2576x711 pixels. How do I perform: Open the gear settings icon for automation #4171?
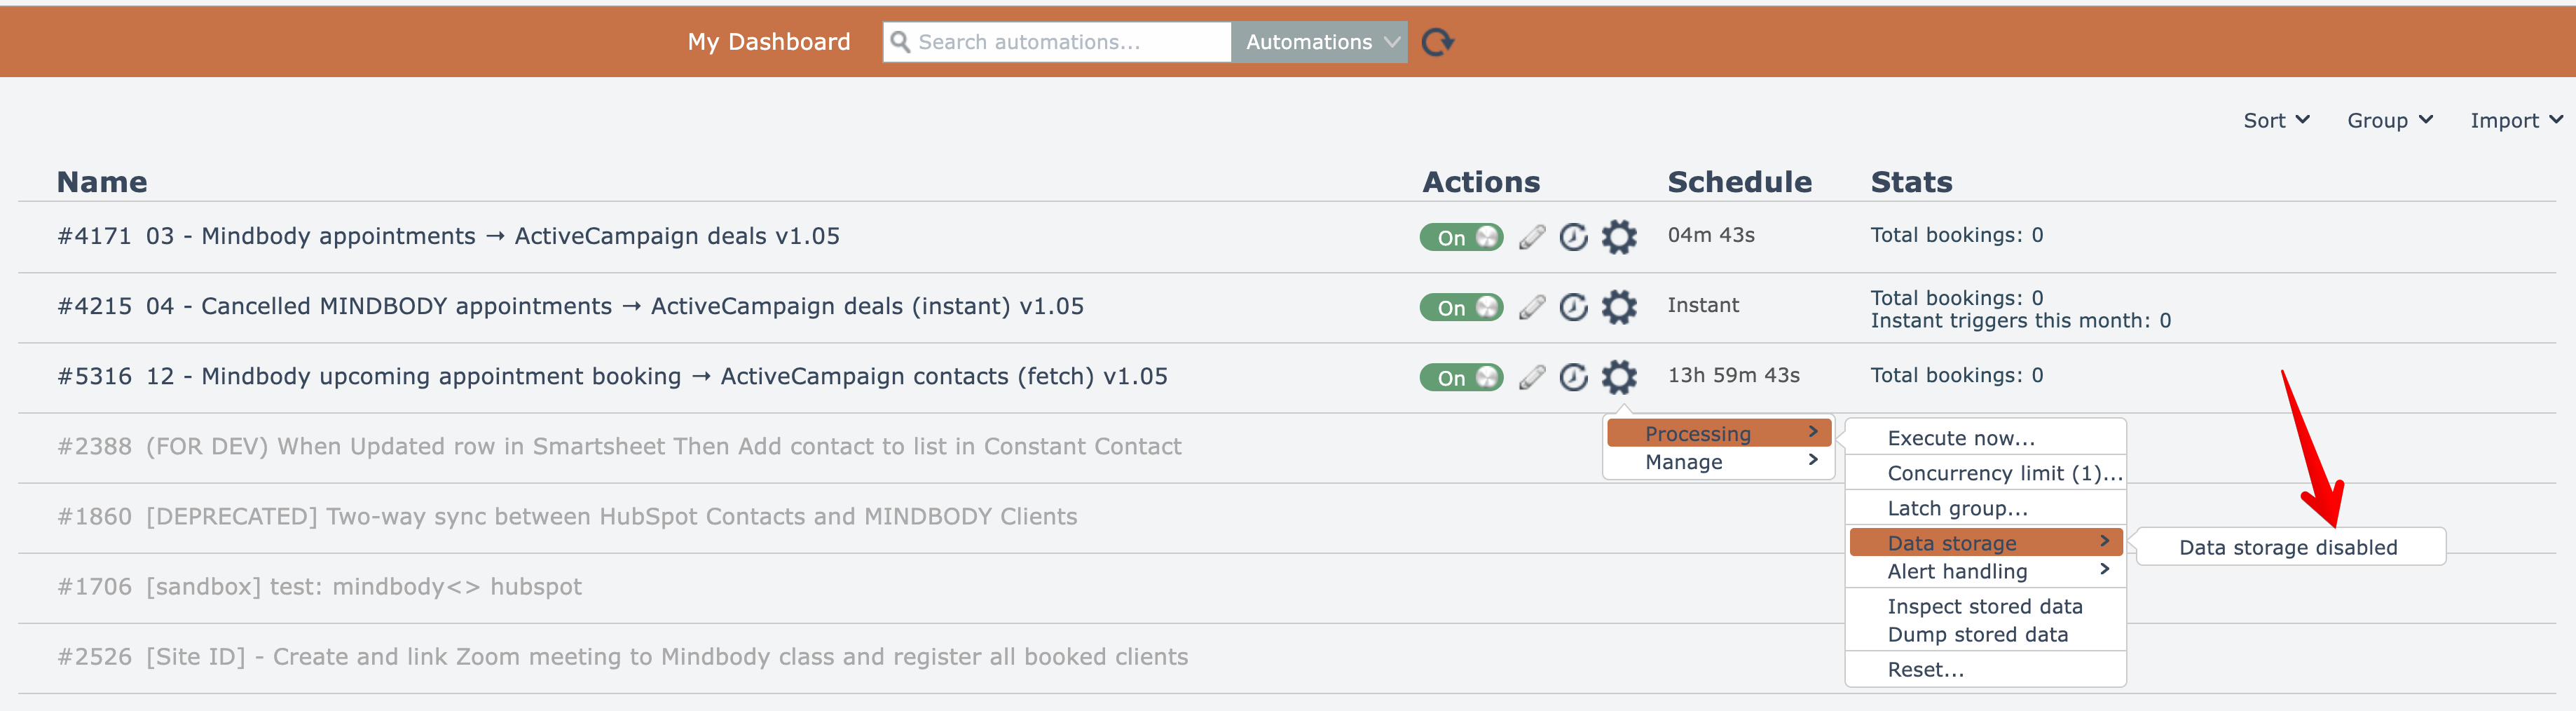(1618, 237)
